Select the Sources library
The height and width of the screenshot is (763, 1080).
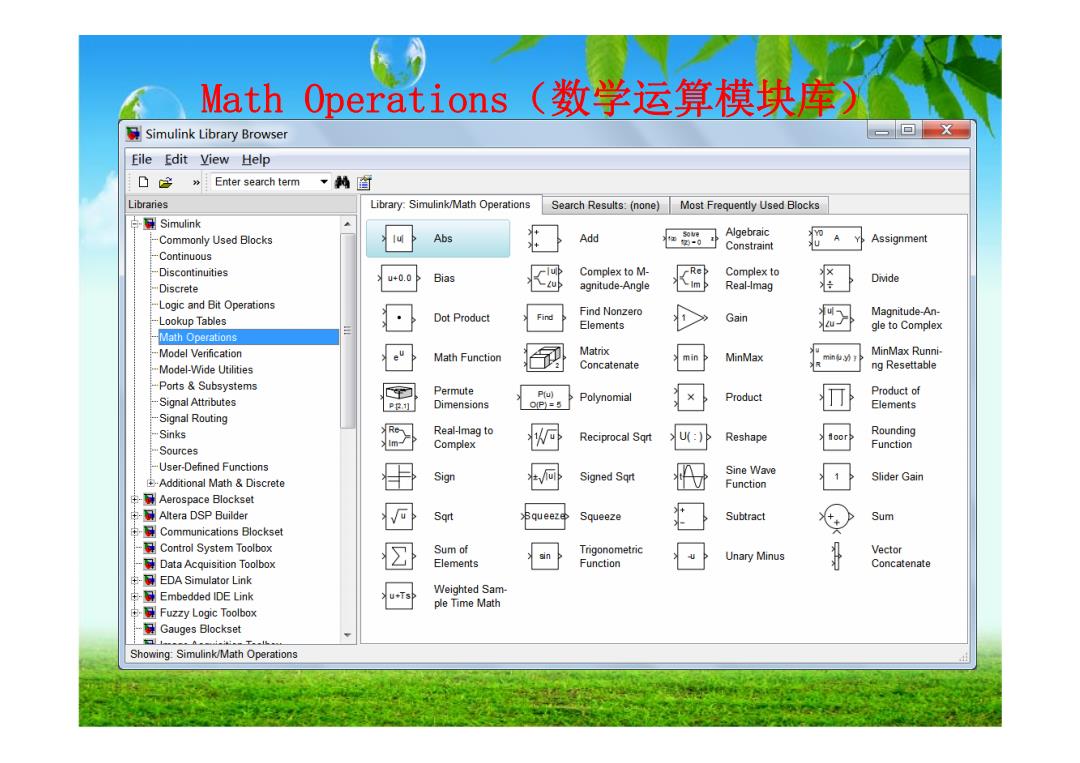click(178, 451)
